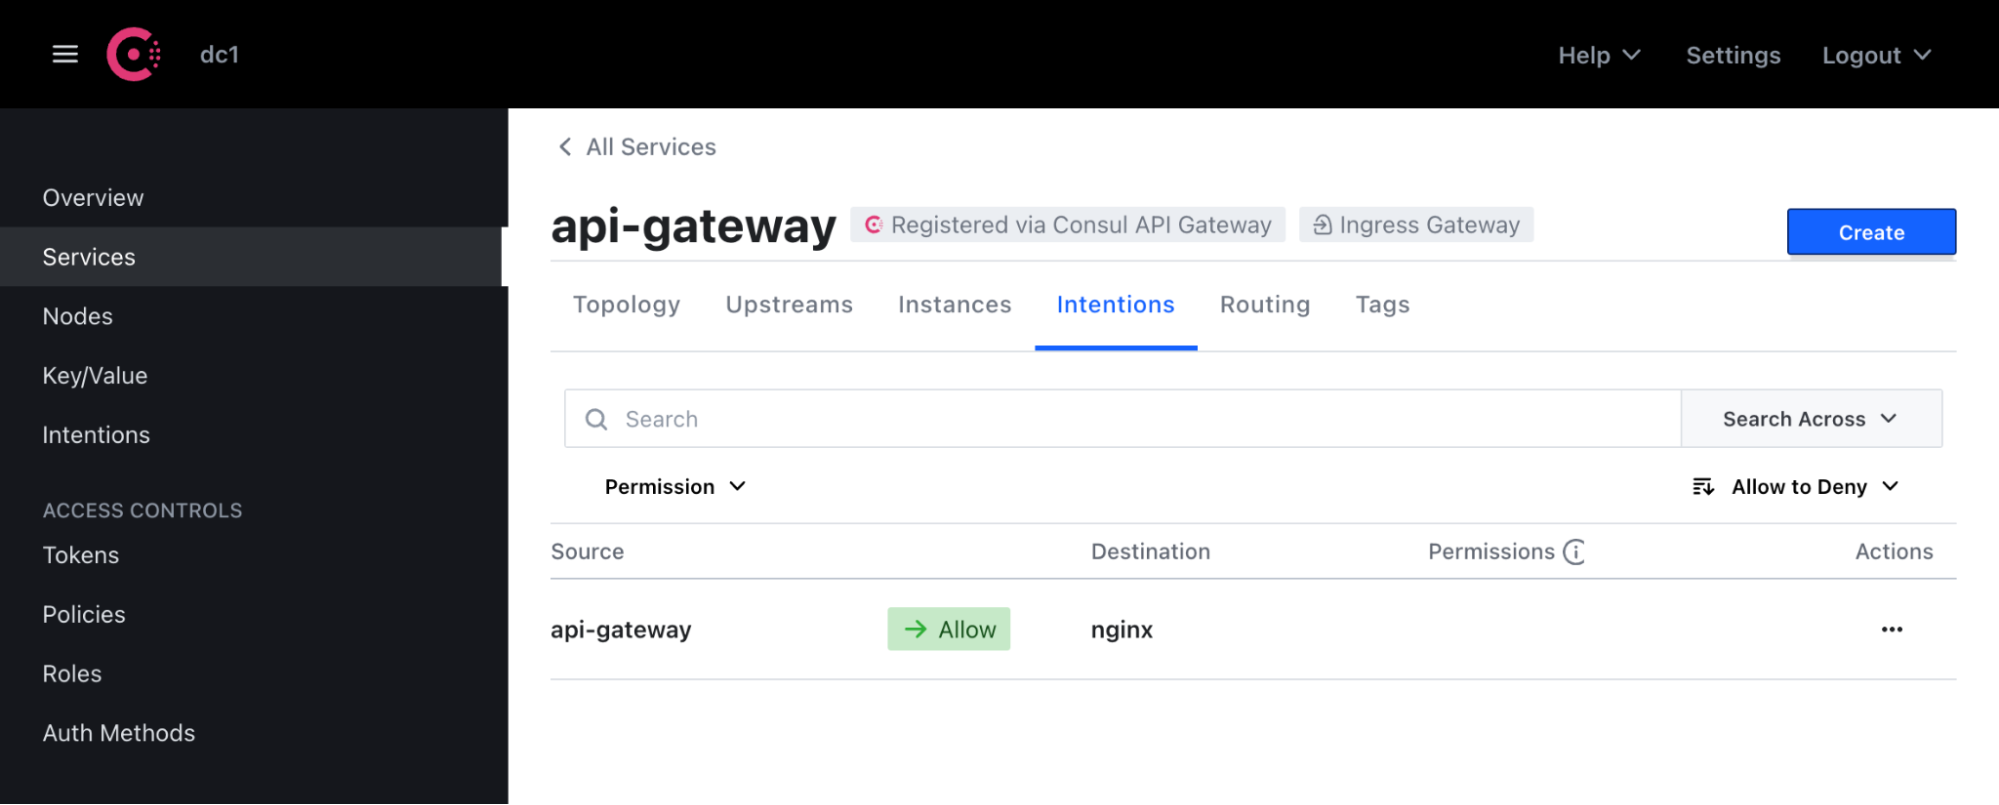Open the Routing tab
The height and width of the screenshot is (805, 1999).
click(x=1264, y=304)
